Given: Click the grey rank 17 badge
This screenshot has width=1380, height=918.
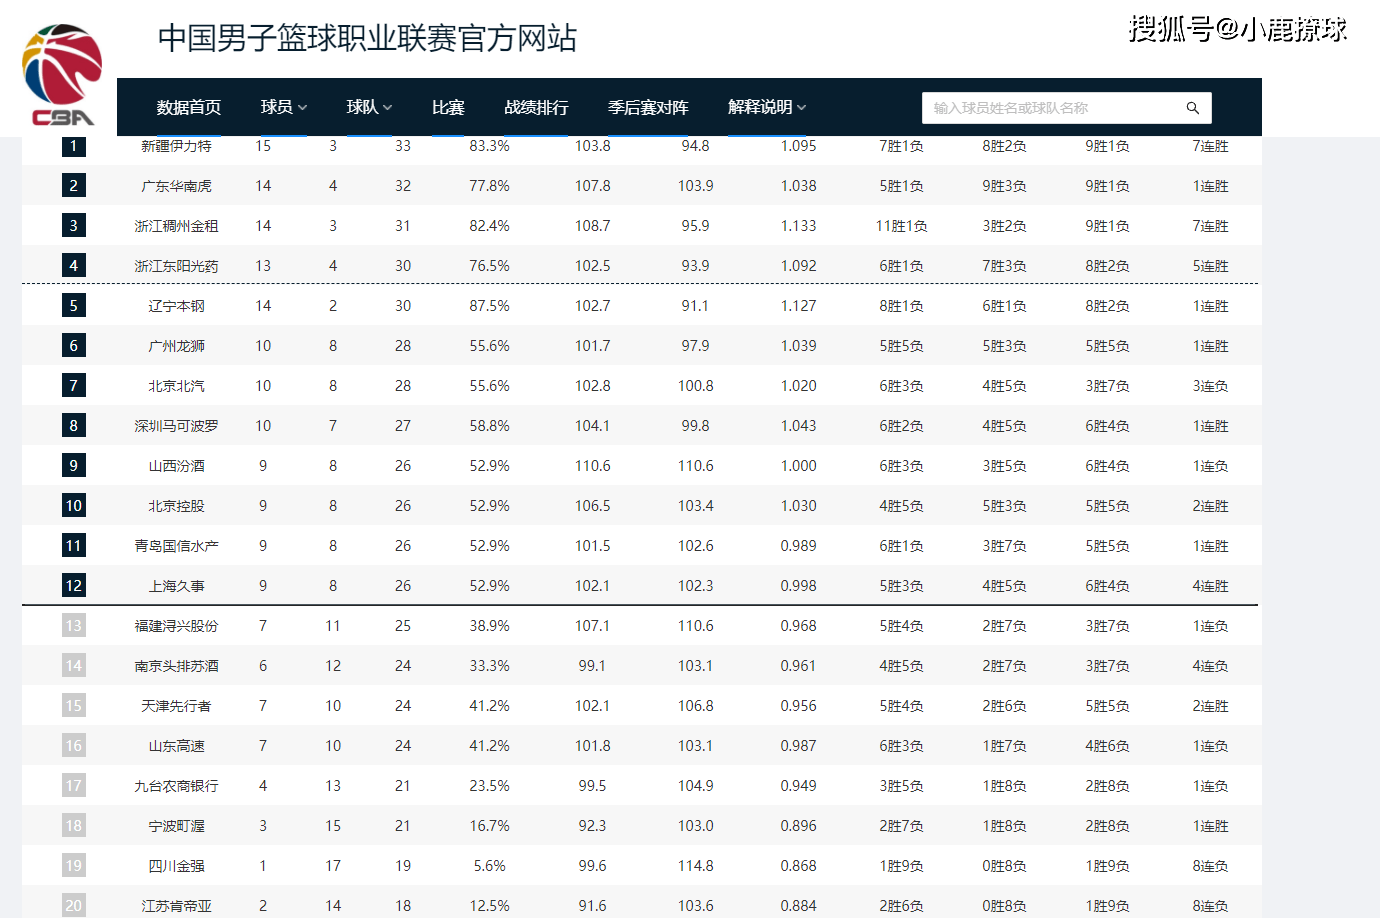Looking at the screenshot, I should pos(73,785).
